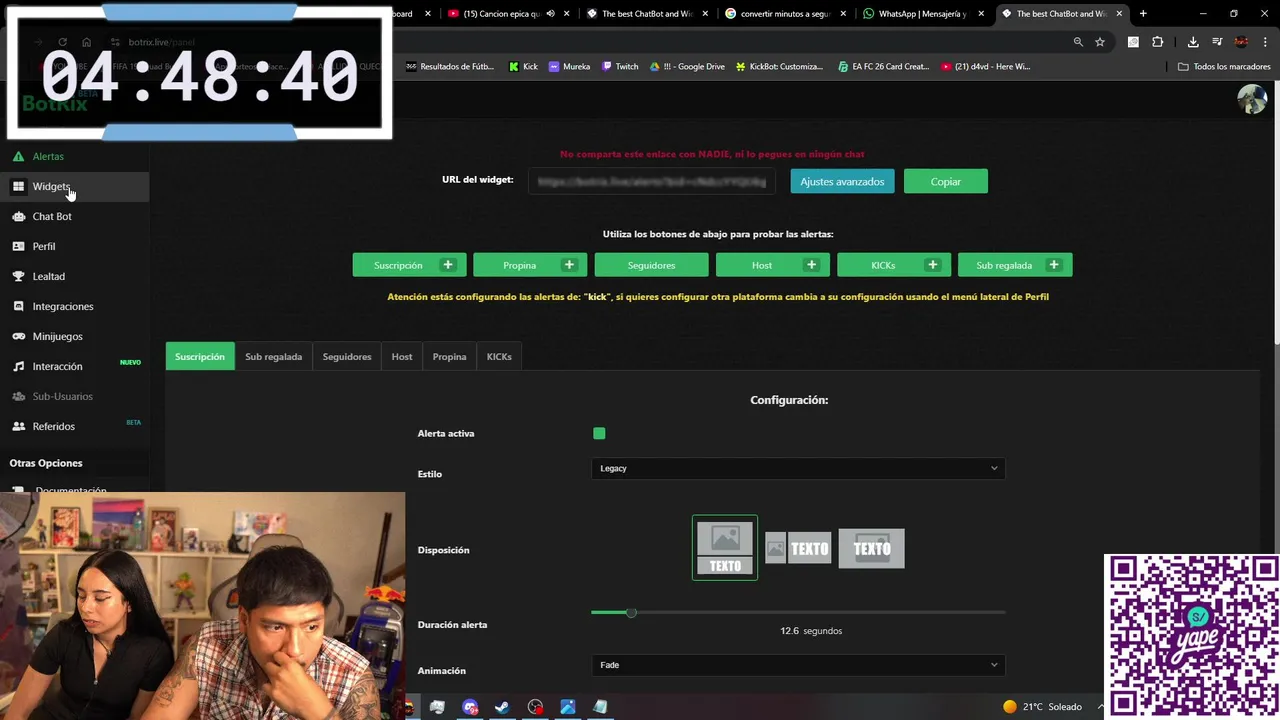Switch to convertir minutos Google tab
The height and width of the screenshot is (720, 1280).
785,14
